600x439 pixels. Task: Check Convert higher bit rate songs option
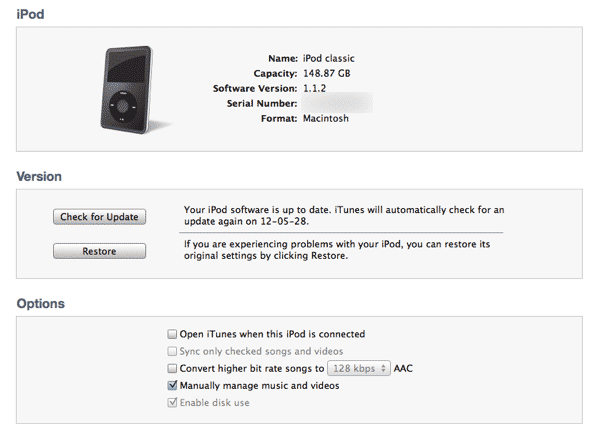point(173,368)
